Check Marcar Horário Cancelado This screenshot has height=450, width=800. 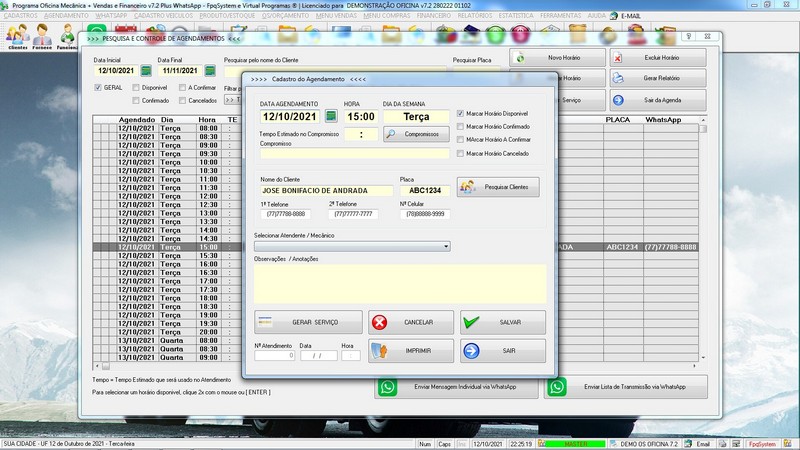click(x=460, y=154)
